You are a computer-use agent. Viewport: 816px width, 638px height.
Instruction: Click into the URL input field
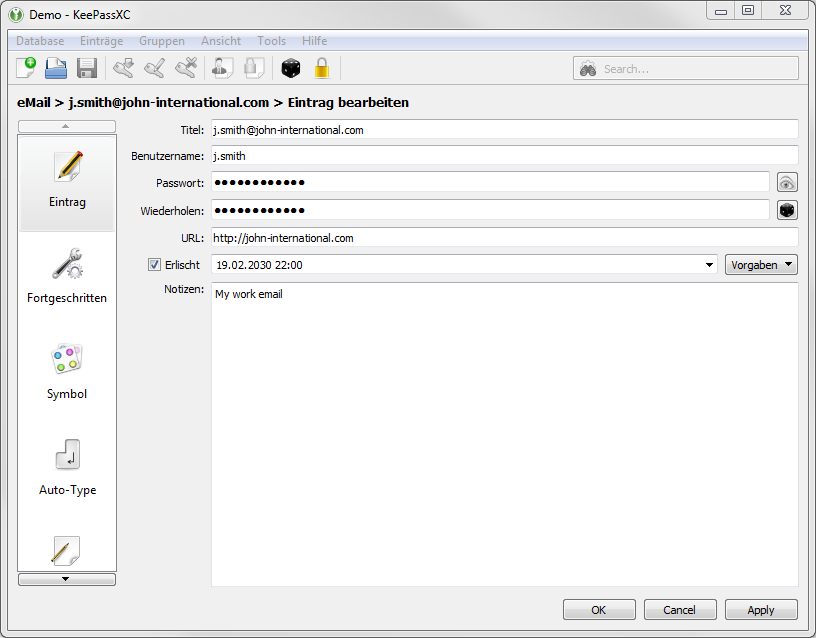click(x=504, y=238)
